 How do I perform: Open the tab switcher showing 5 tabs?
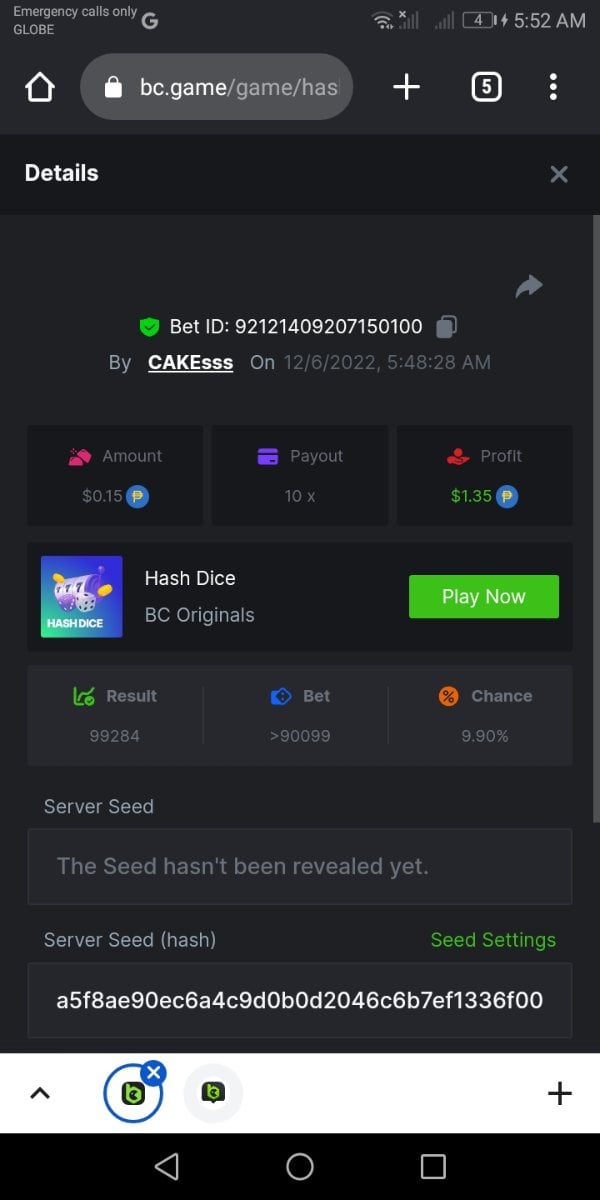[x=485, y=88]
